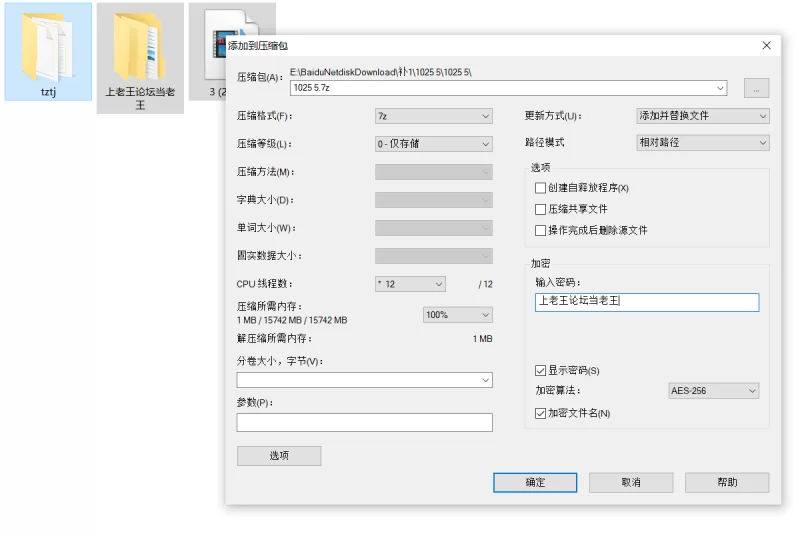Image resolution: width=800 pixels, height=536 pixels.
Task: Click the disabled 固实数据大小 dropdown
Action: tap(433, 256)
